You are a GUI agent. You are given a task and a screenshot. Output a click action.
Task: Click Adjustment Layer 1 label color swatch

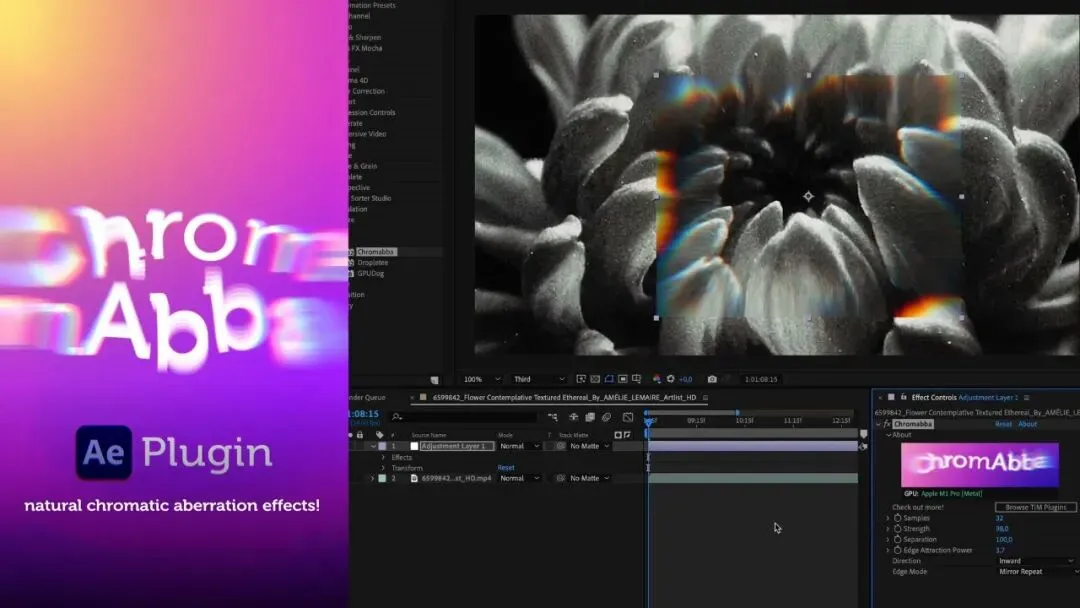coord(382,446)
